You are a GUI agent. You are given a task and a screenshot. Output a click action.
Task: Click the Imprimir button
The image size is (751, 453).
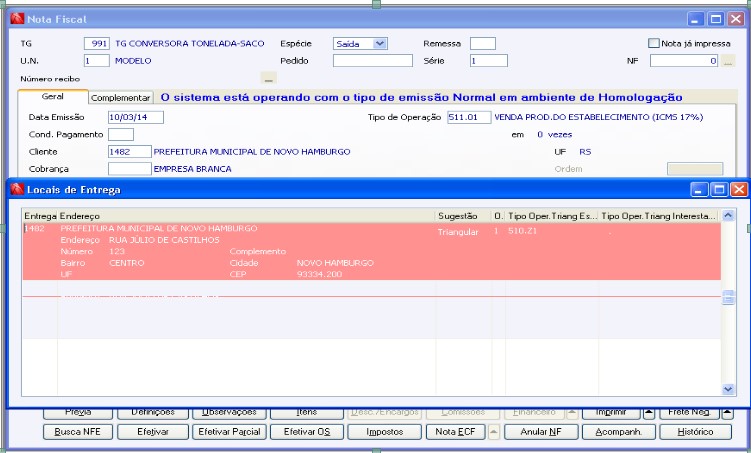(x=611, y=413)
